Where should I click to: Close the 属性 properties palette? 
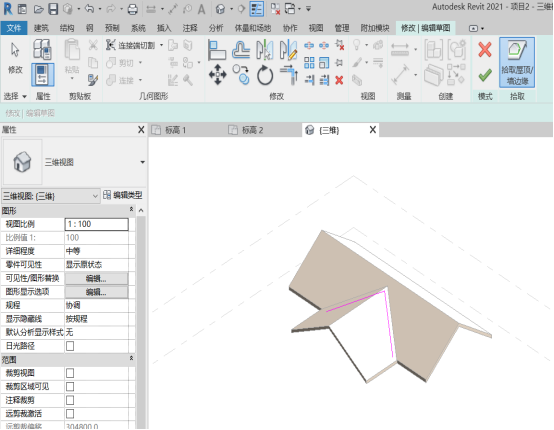(141, 130)
